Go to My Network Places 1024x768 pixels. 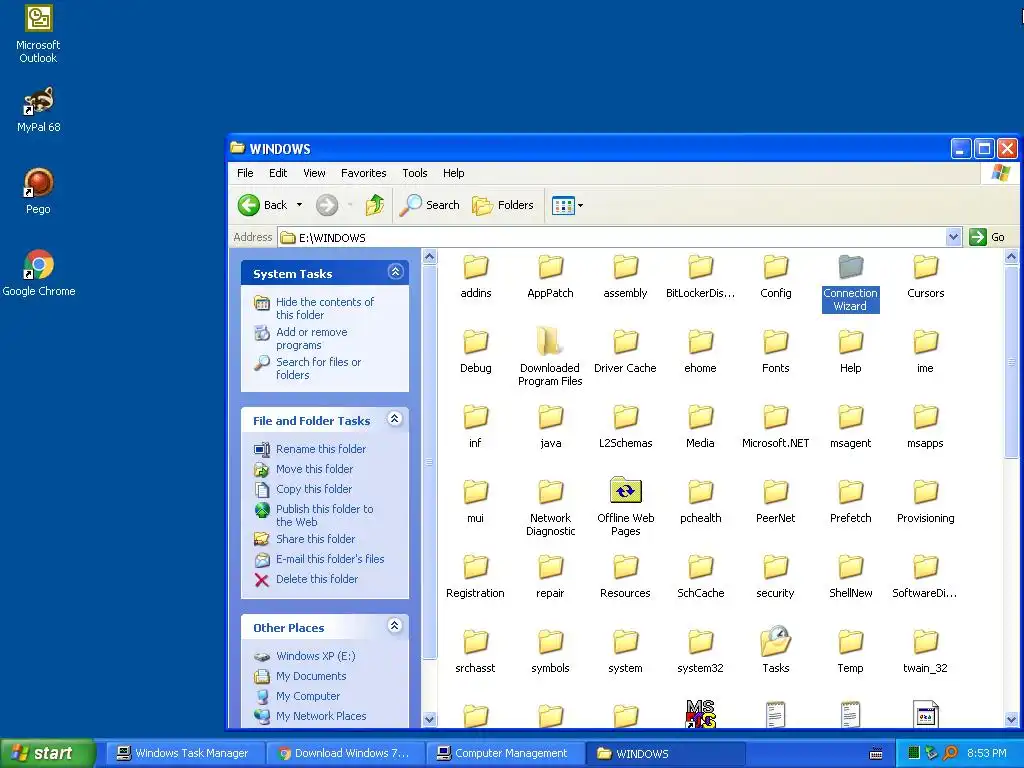pyautogui.click(x=321, y=716)
